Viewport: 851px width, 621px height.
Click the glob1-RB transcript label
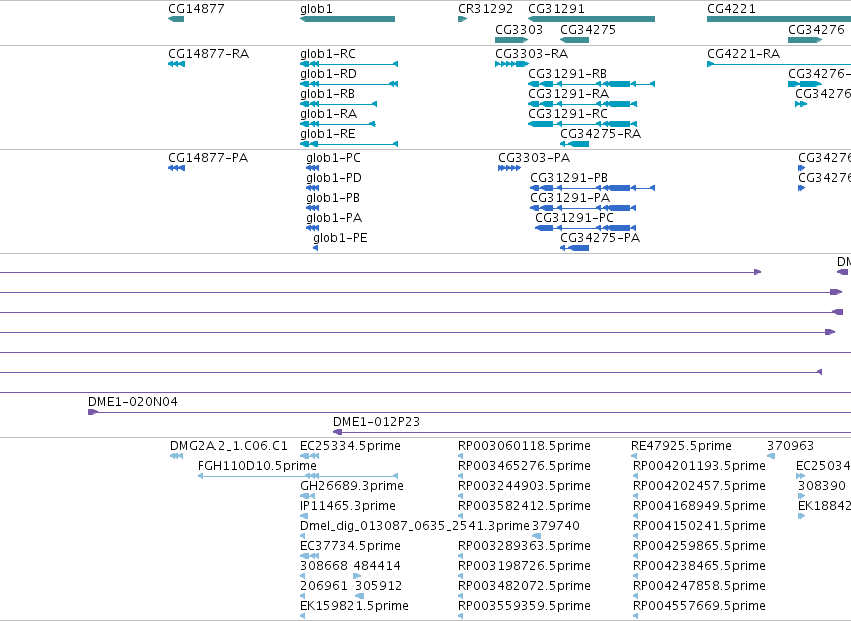coord(327,94)
